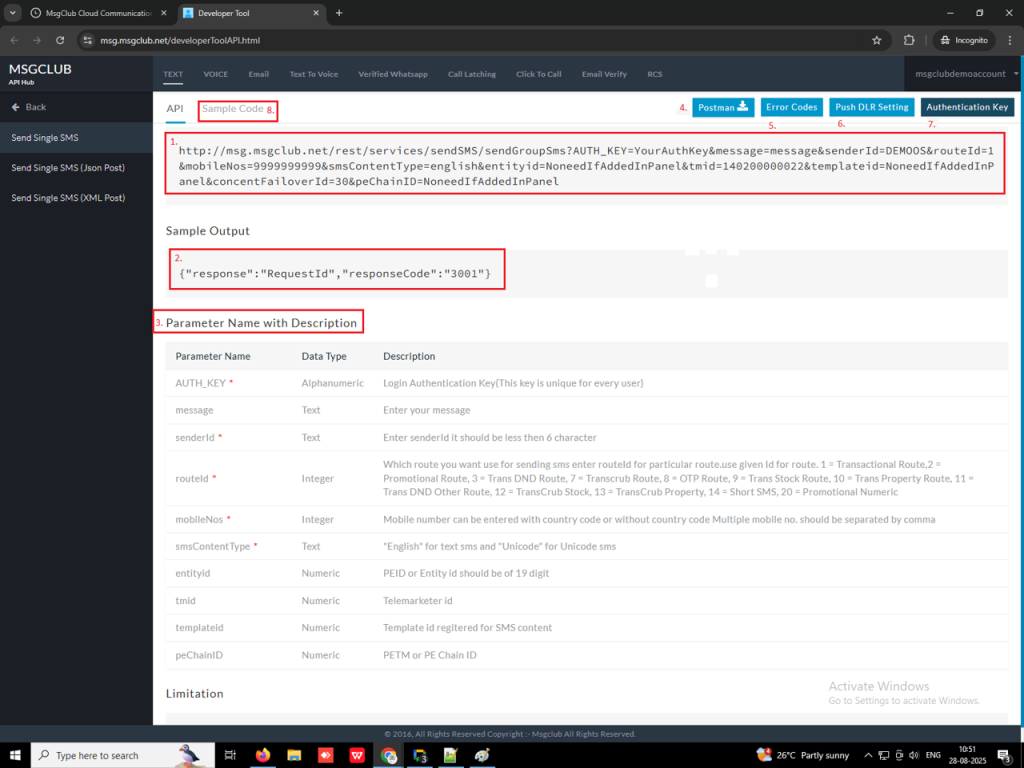
Task: Click the Postman download button
Action: pos(723,107)
